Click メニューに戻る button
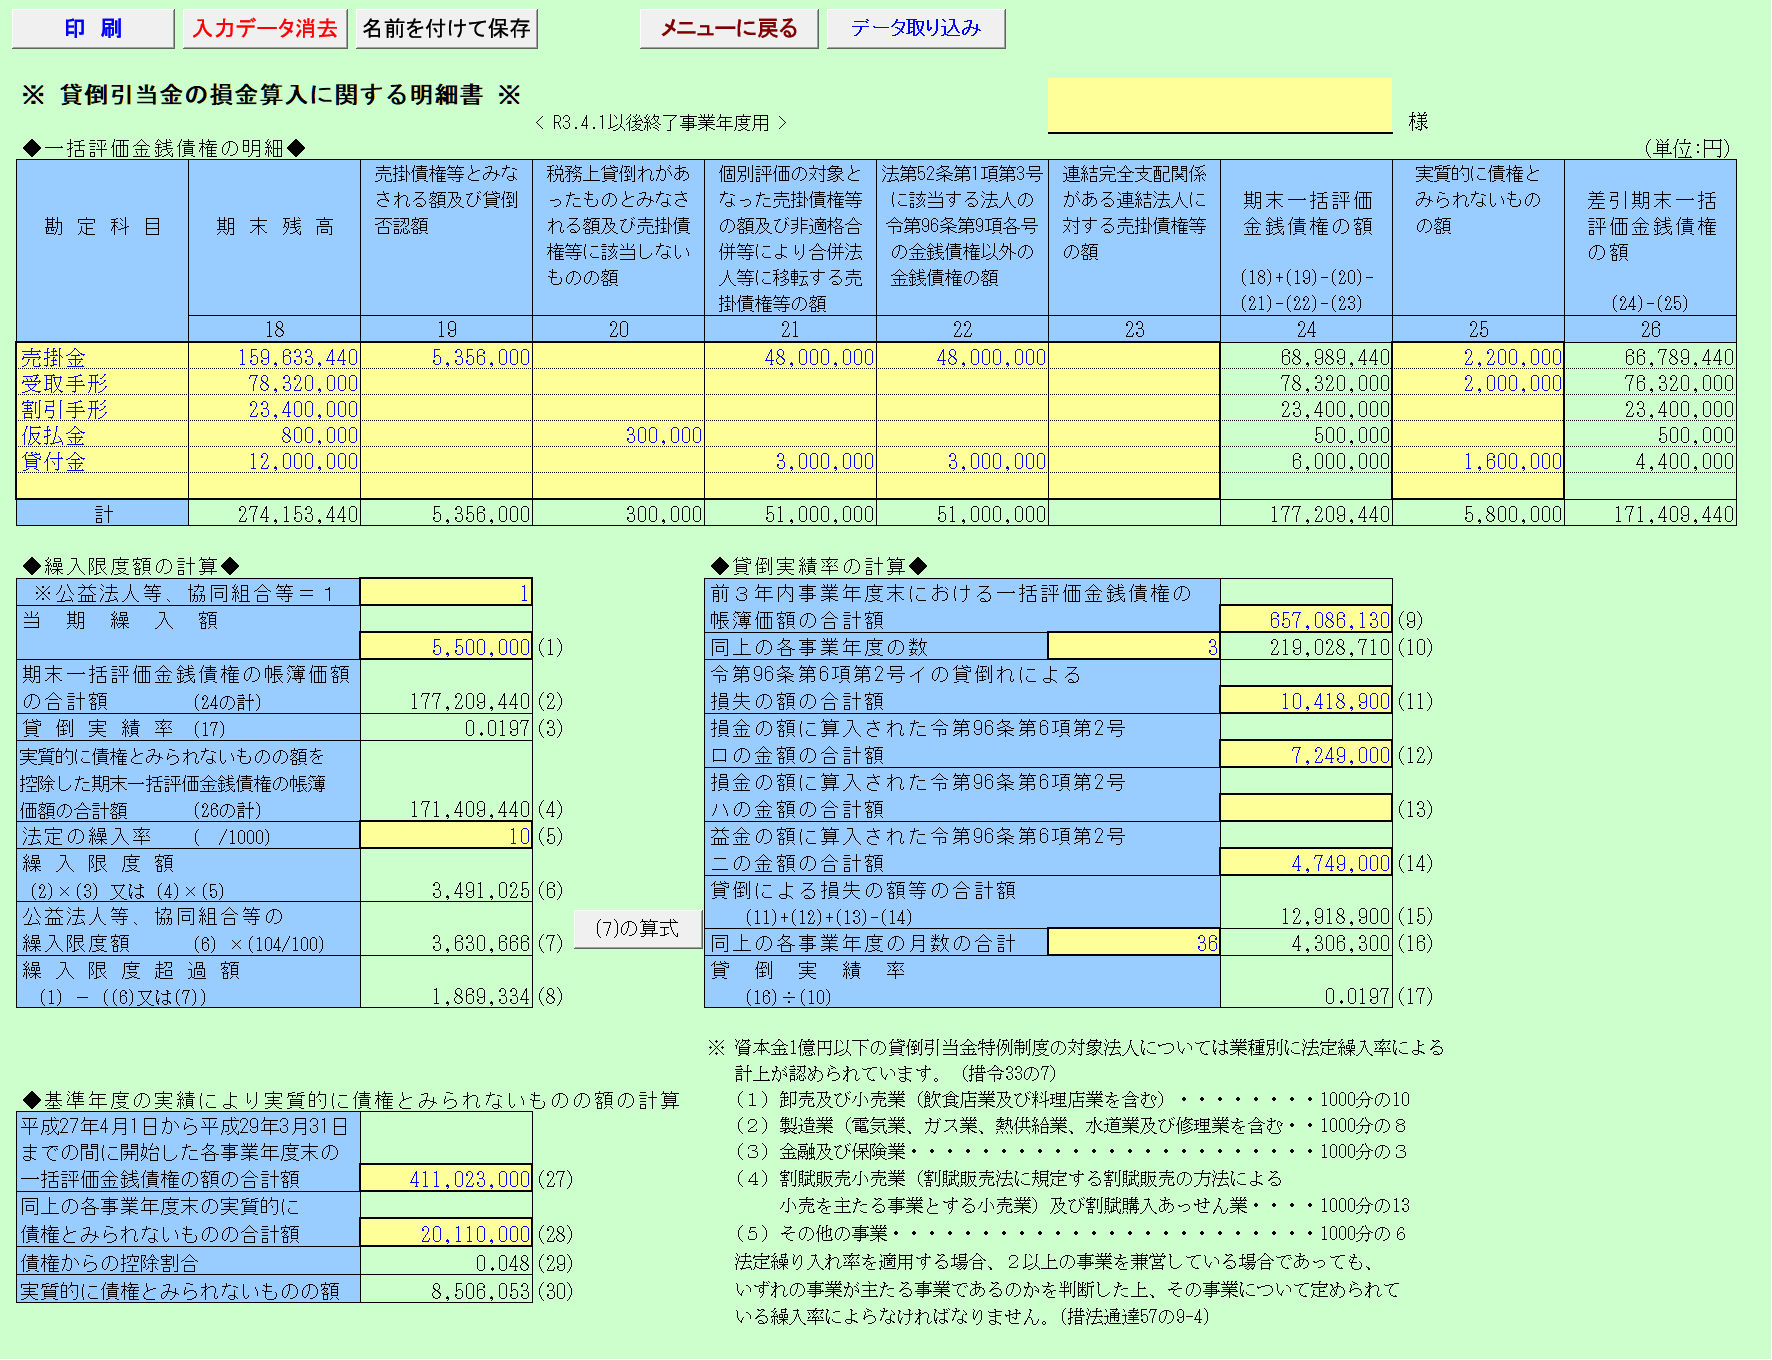Image resolution: width=1772 pixels, height=1360 pixels. (x=729, y=29)
